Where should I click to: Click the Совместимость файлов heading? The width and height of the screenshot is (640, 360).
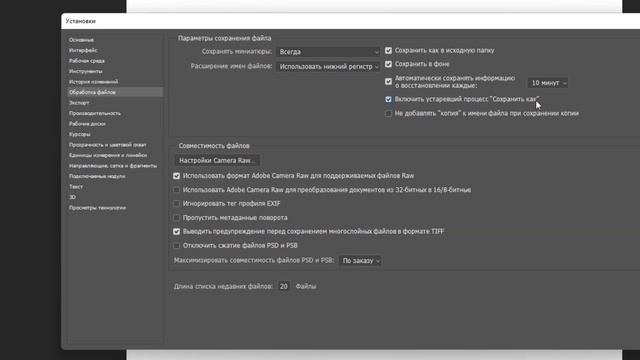click(214, 146)
